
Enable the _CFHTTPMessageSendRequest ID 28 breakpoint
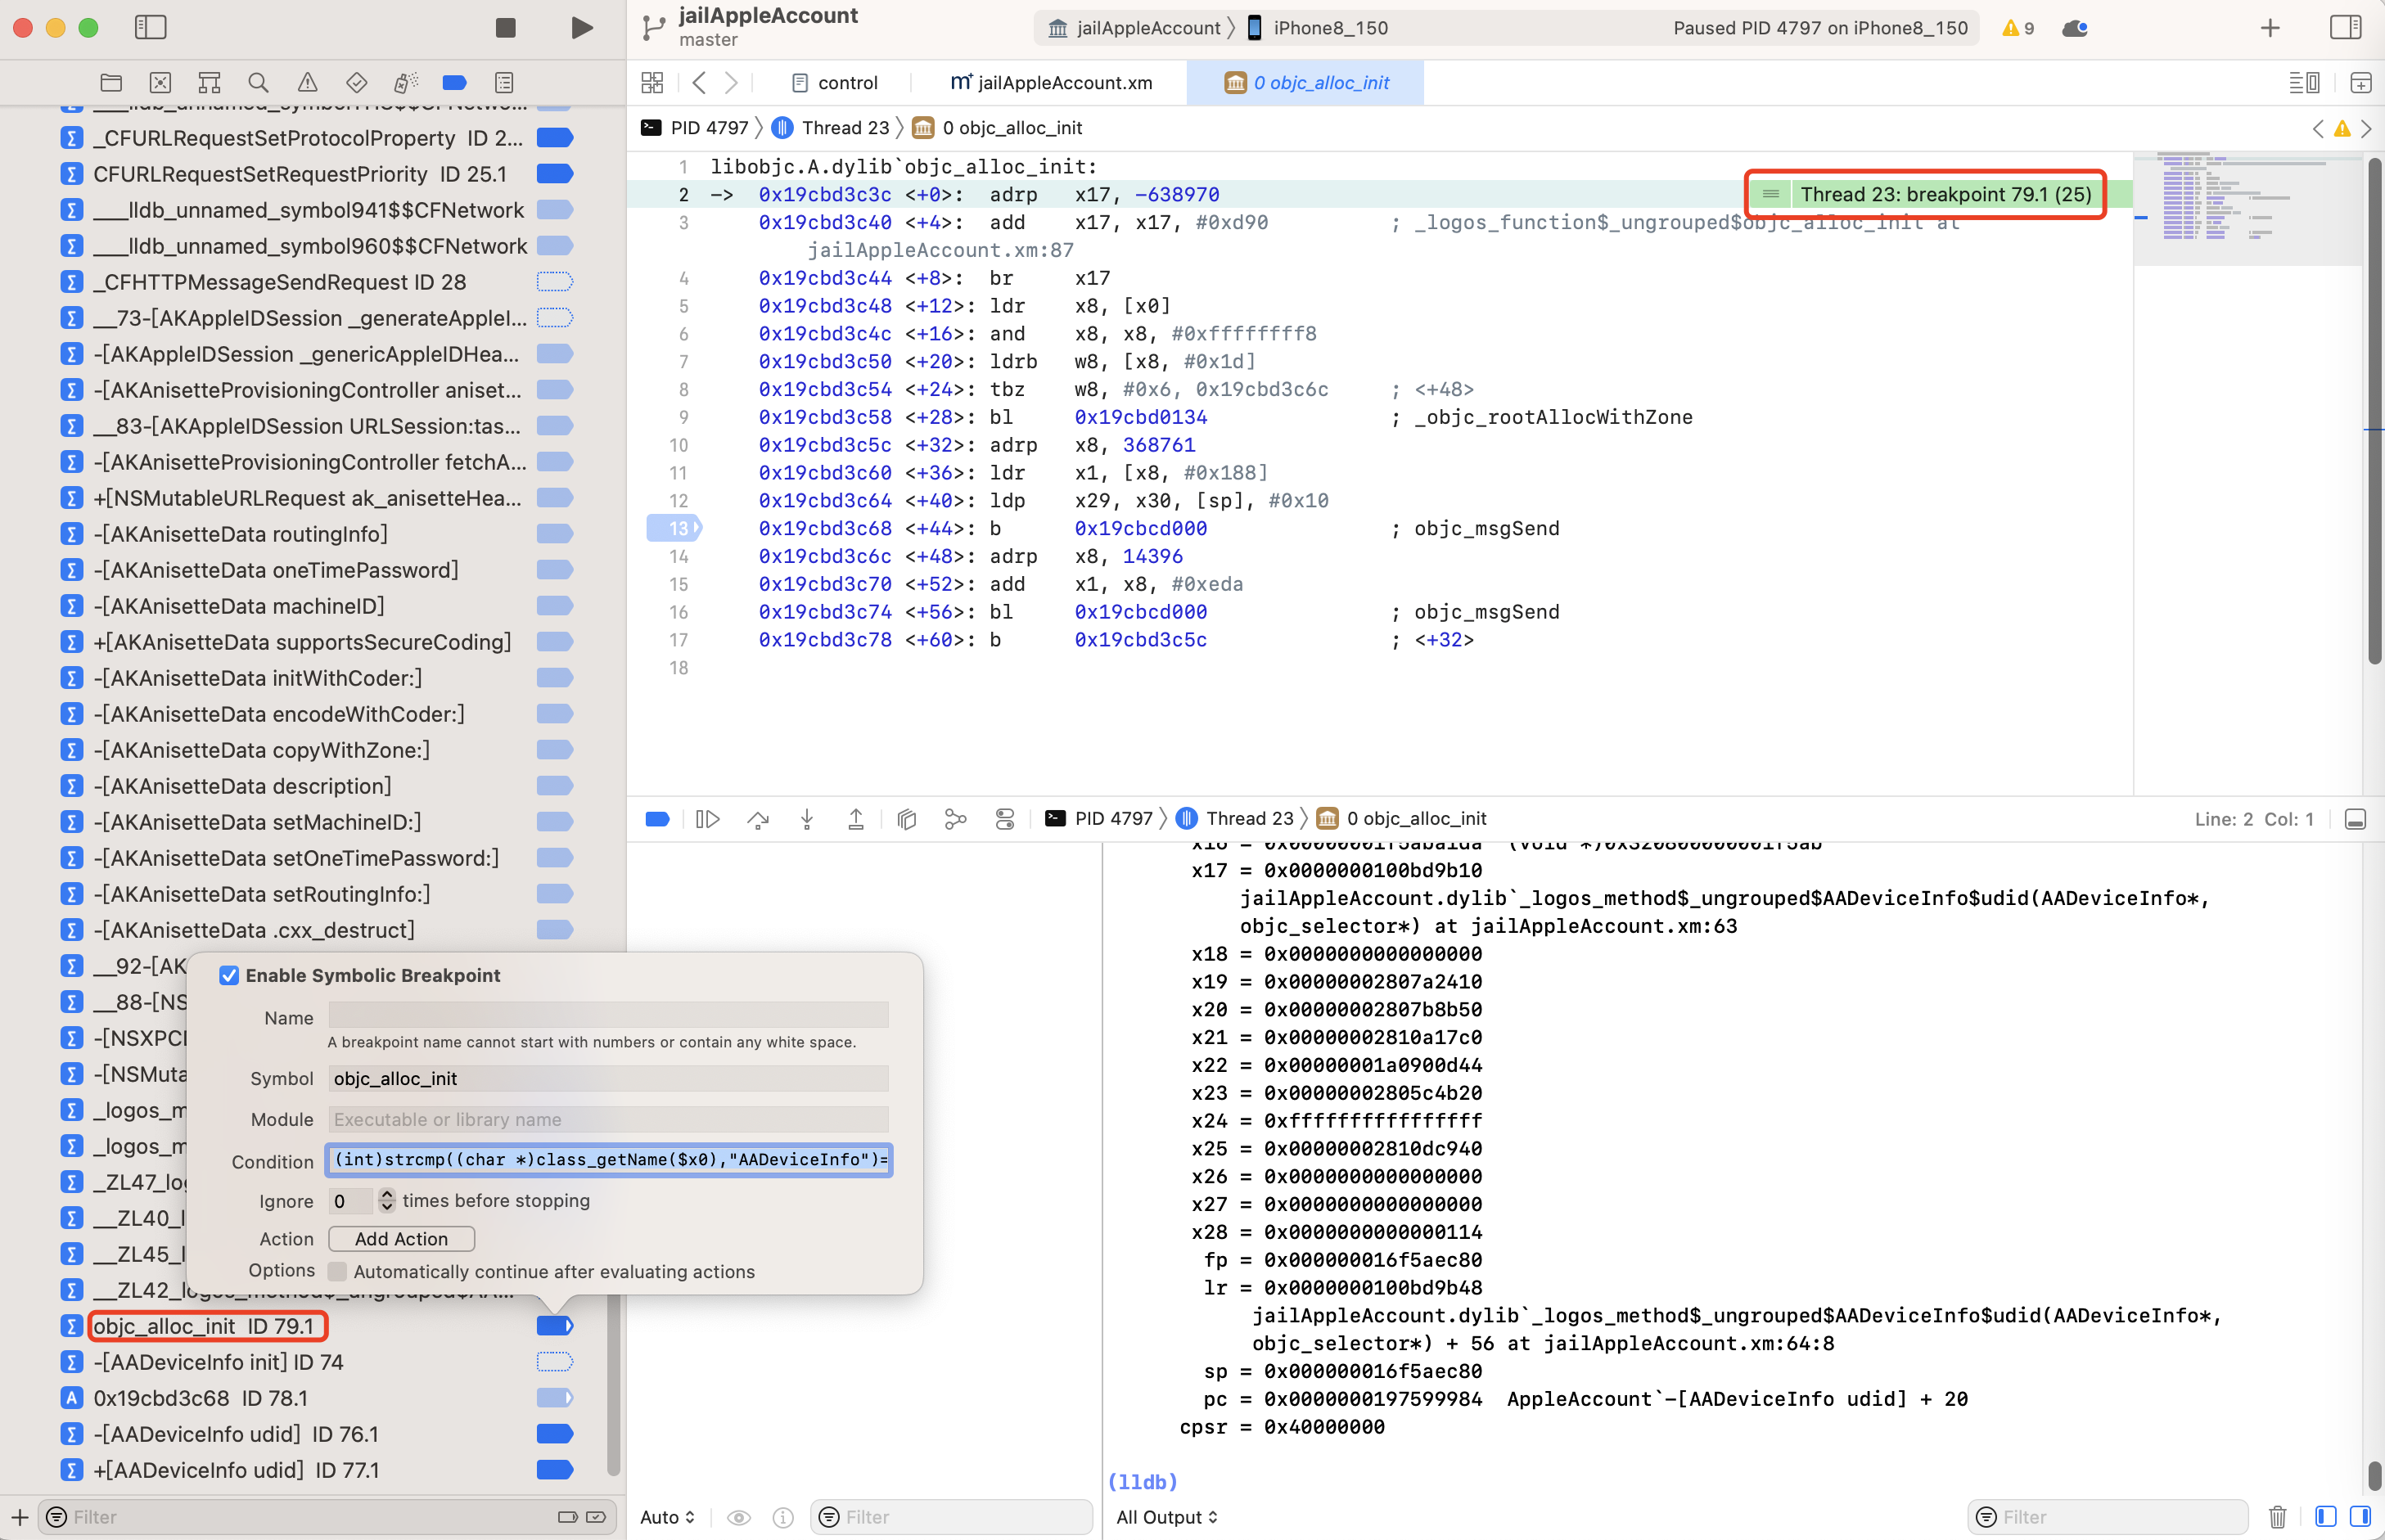[x=555, y=281]
